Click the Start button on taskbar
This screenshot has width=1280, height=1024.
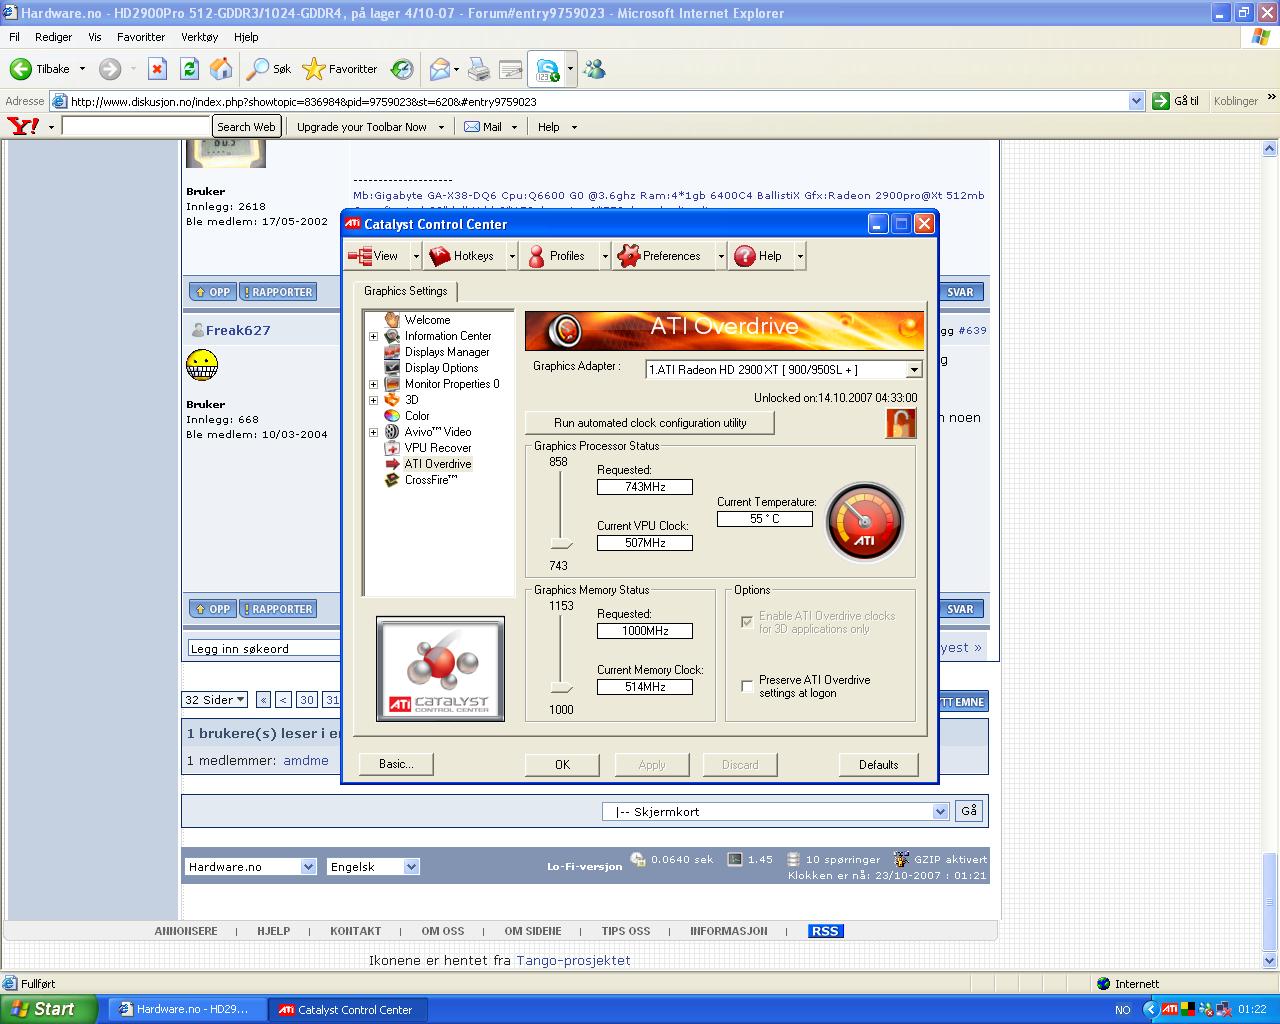point(49,1009)
